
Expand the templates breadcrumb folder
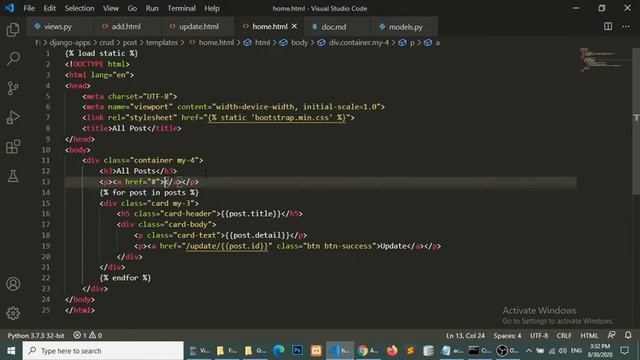click(162, 42)
